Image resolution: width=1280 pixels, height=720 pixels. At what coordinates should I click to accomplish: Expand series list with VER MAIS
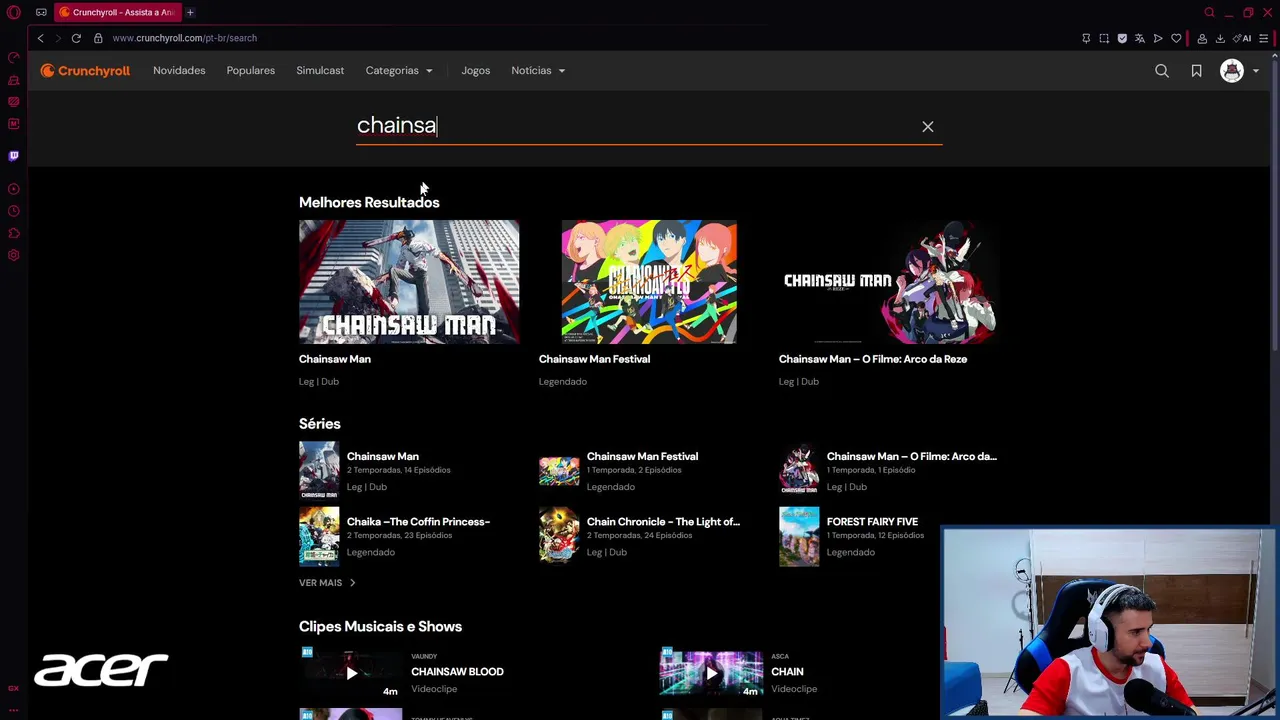click(327, 583)
